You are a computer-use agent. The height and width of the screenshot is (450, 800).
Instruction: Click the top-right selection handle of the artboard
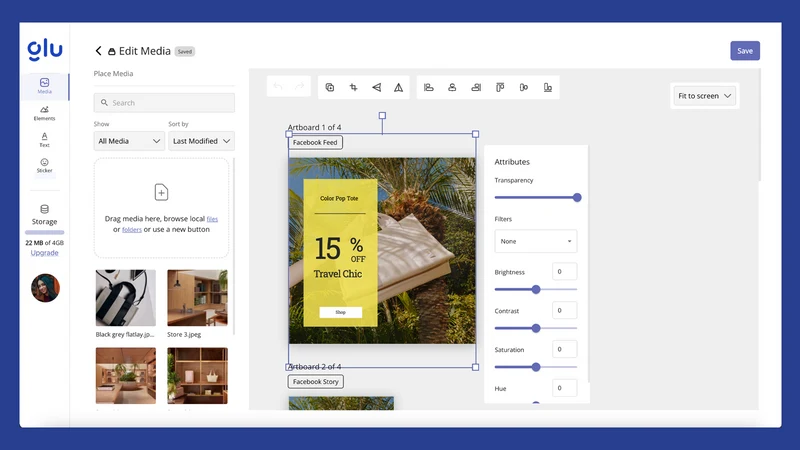click(x=476, y=134)
